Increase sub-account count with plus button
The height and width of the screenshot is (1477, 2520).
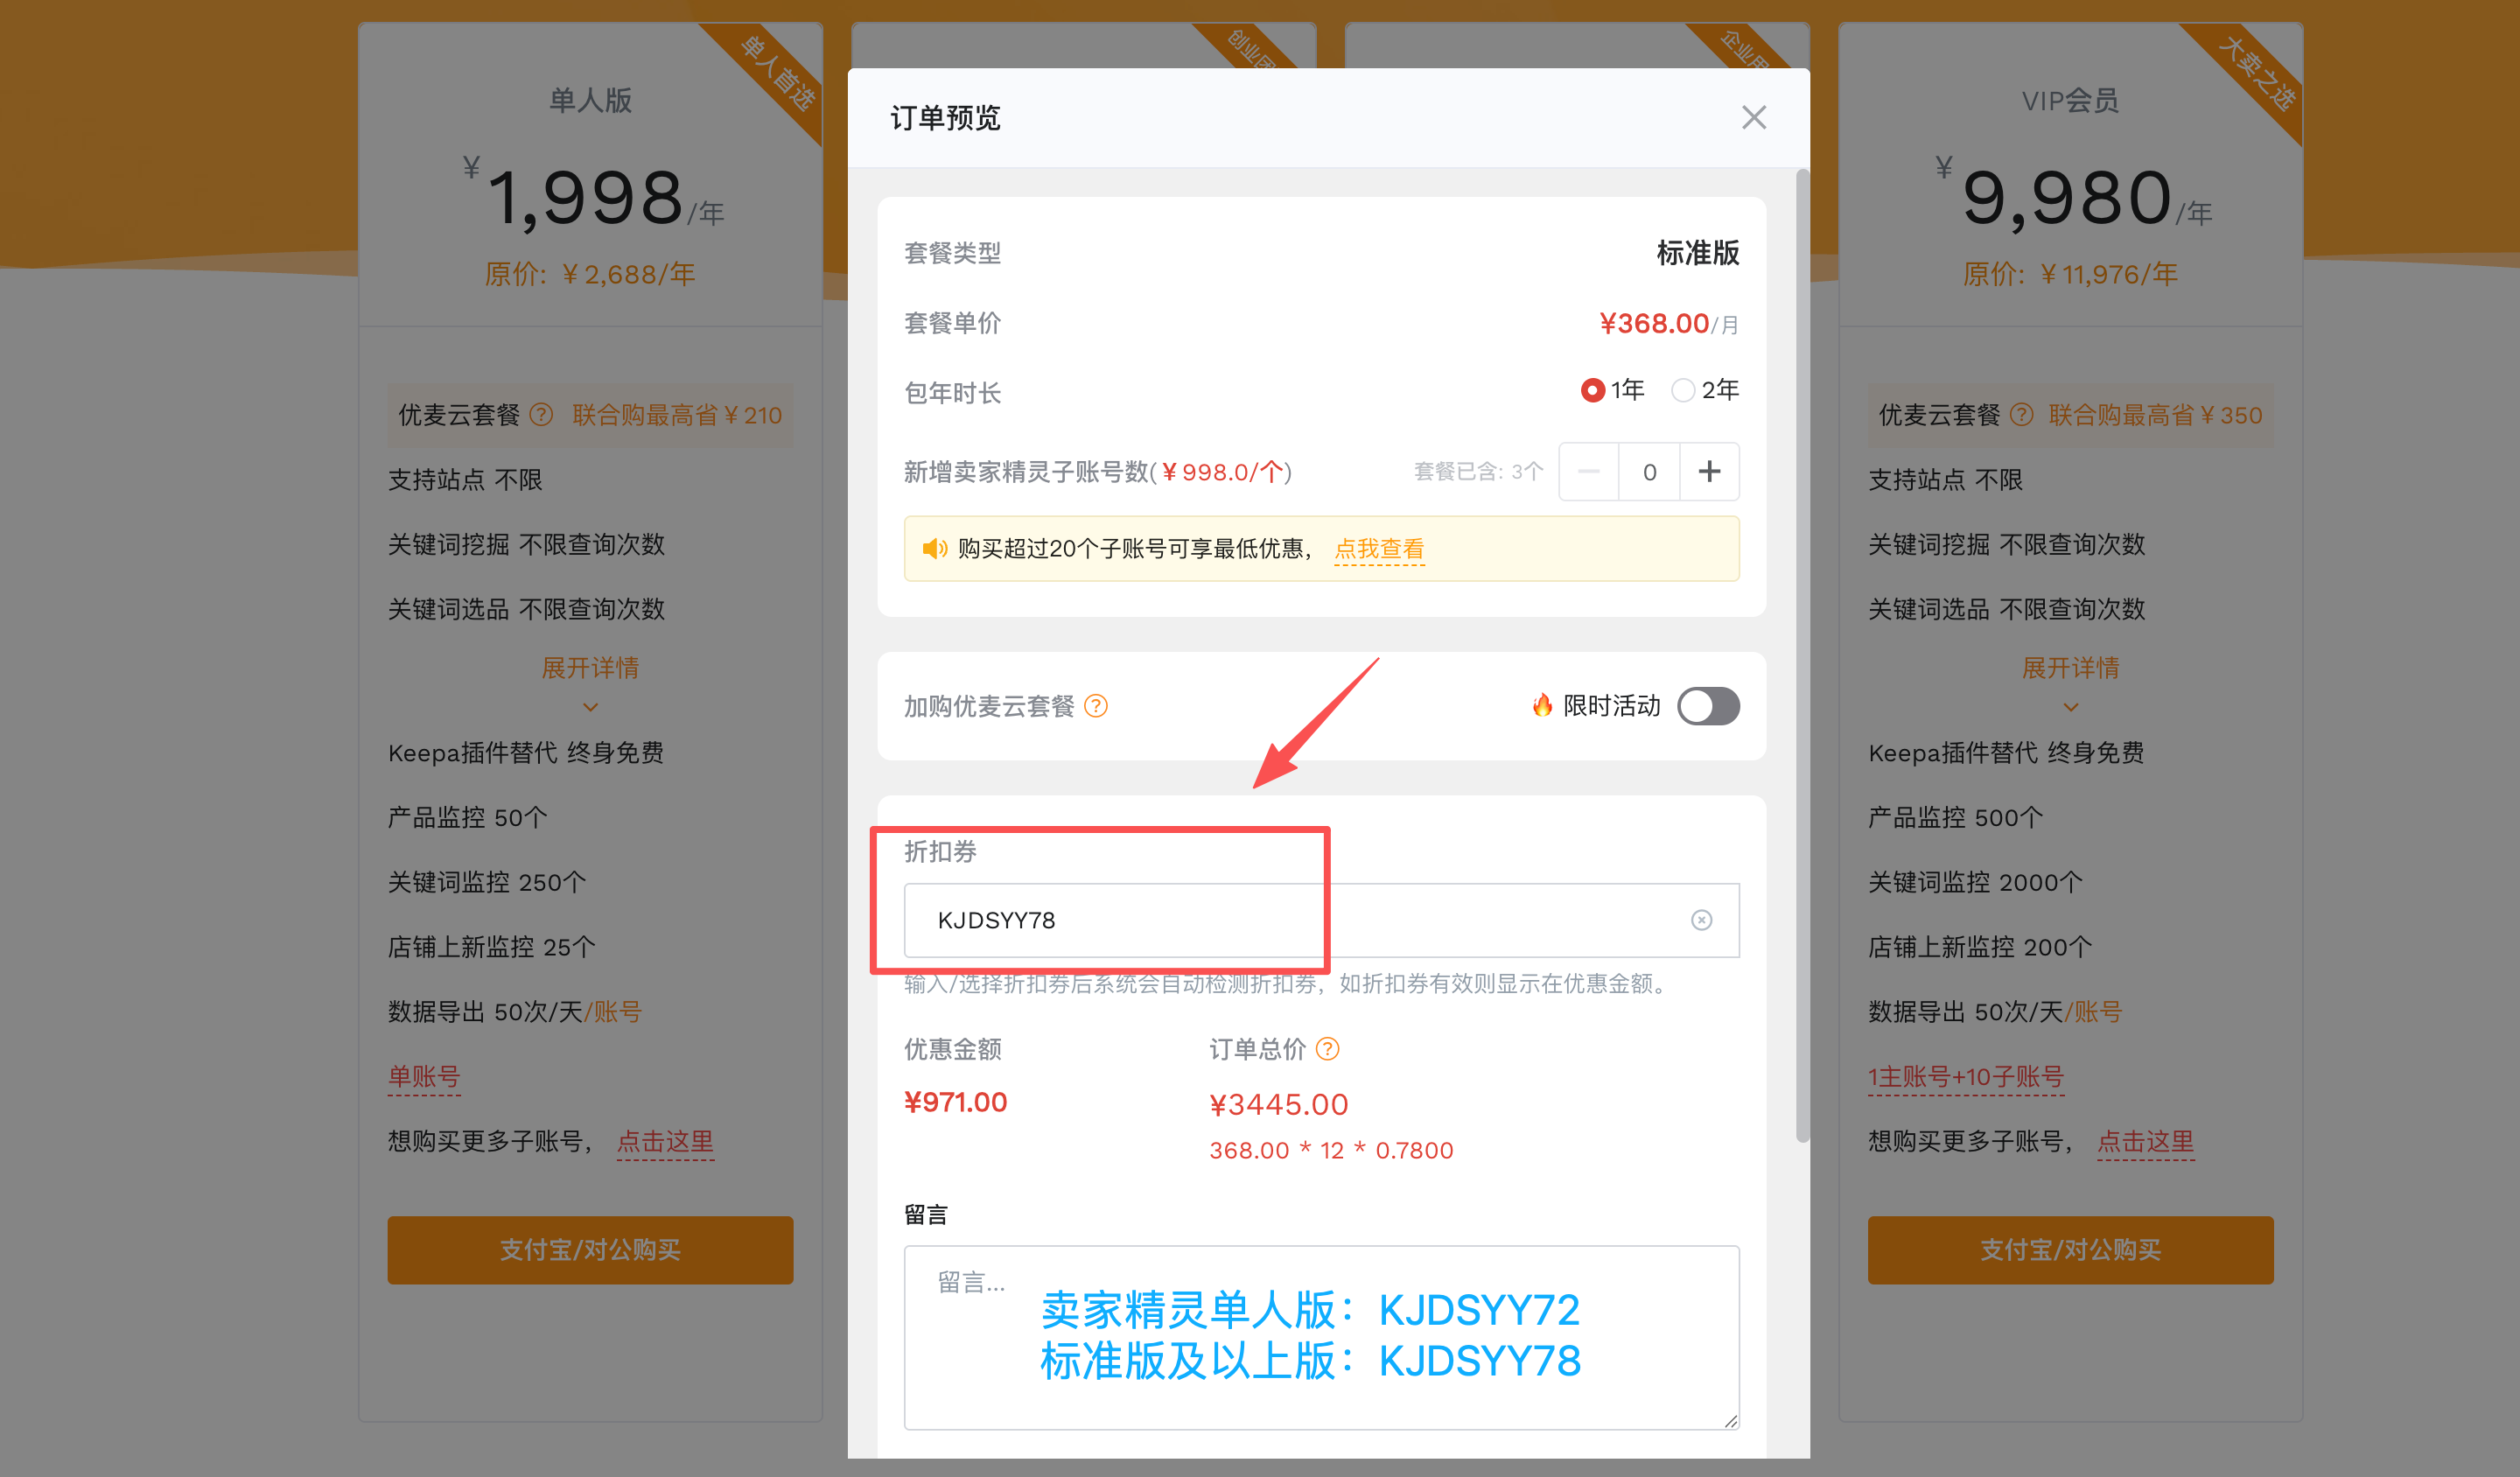click(x=1709, y=471)
